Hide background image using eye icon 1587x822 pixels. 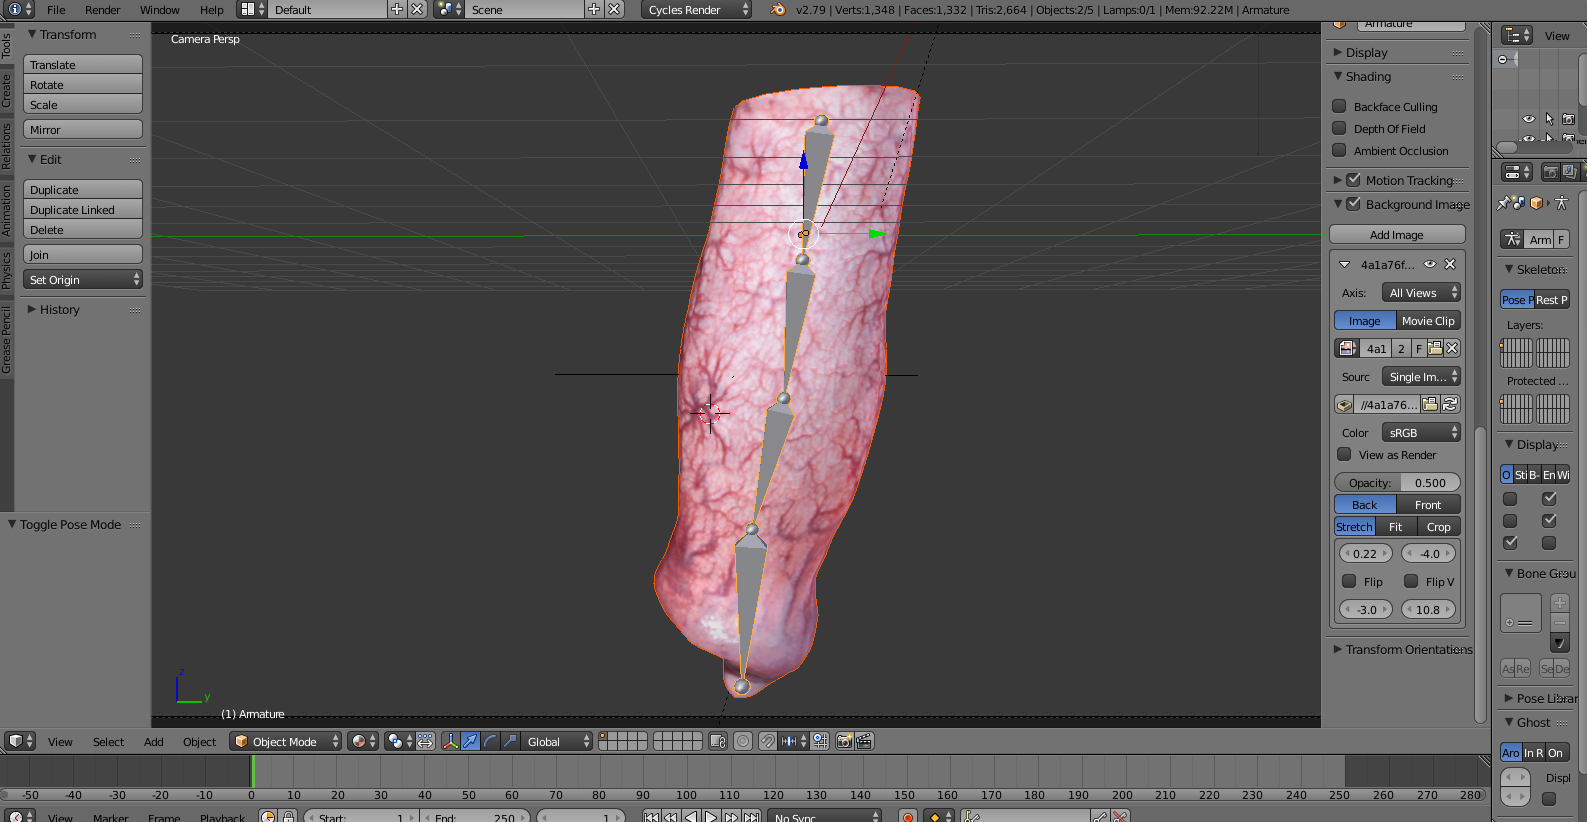1430,265
